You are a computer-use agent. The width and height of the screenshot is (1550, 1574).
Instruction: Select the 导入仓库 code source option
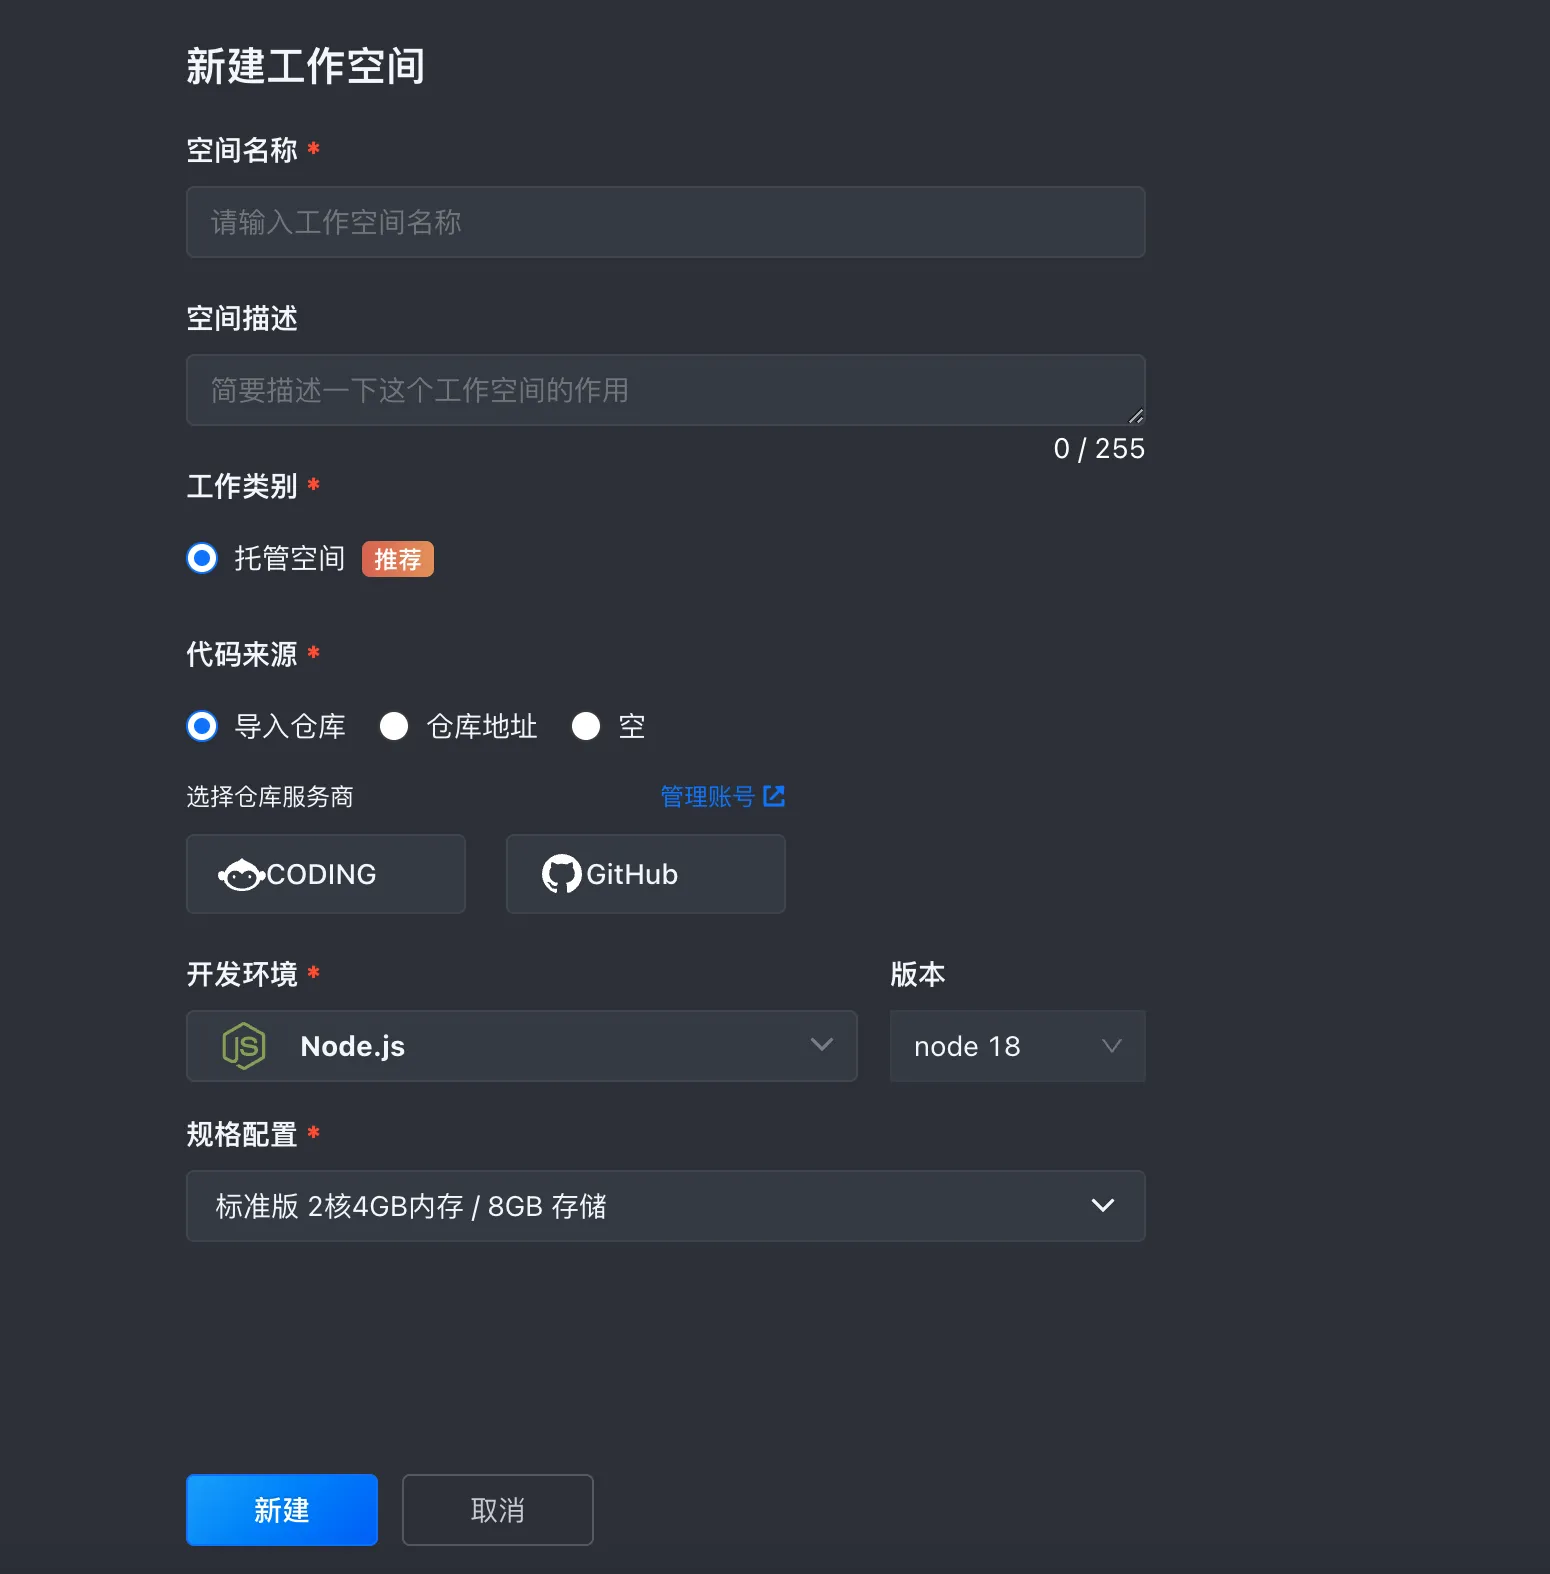coord(202,726)
